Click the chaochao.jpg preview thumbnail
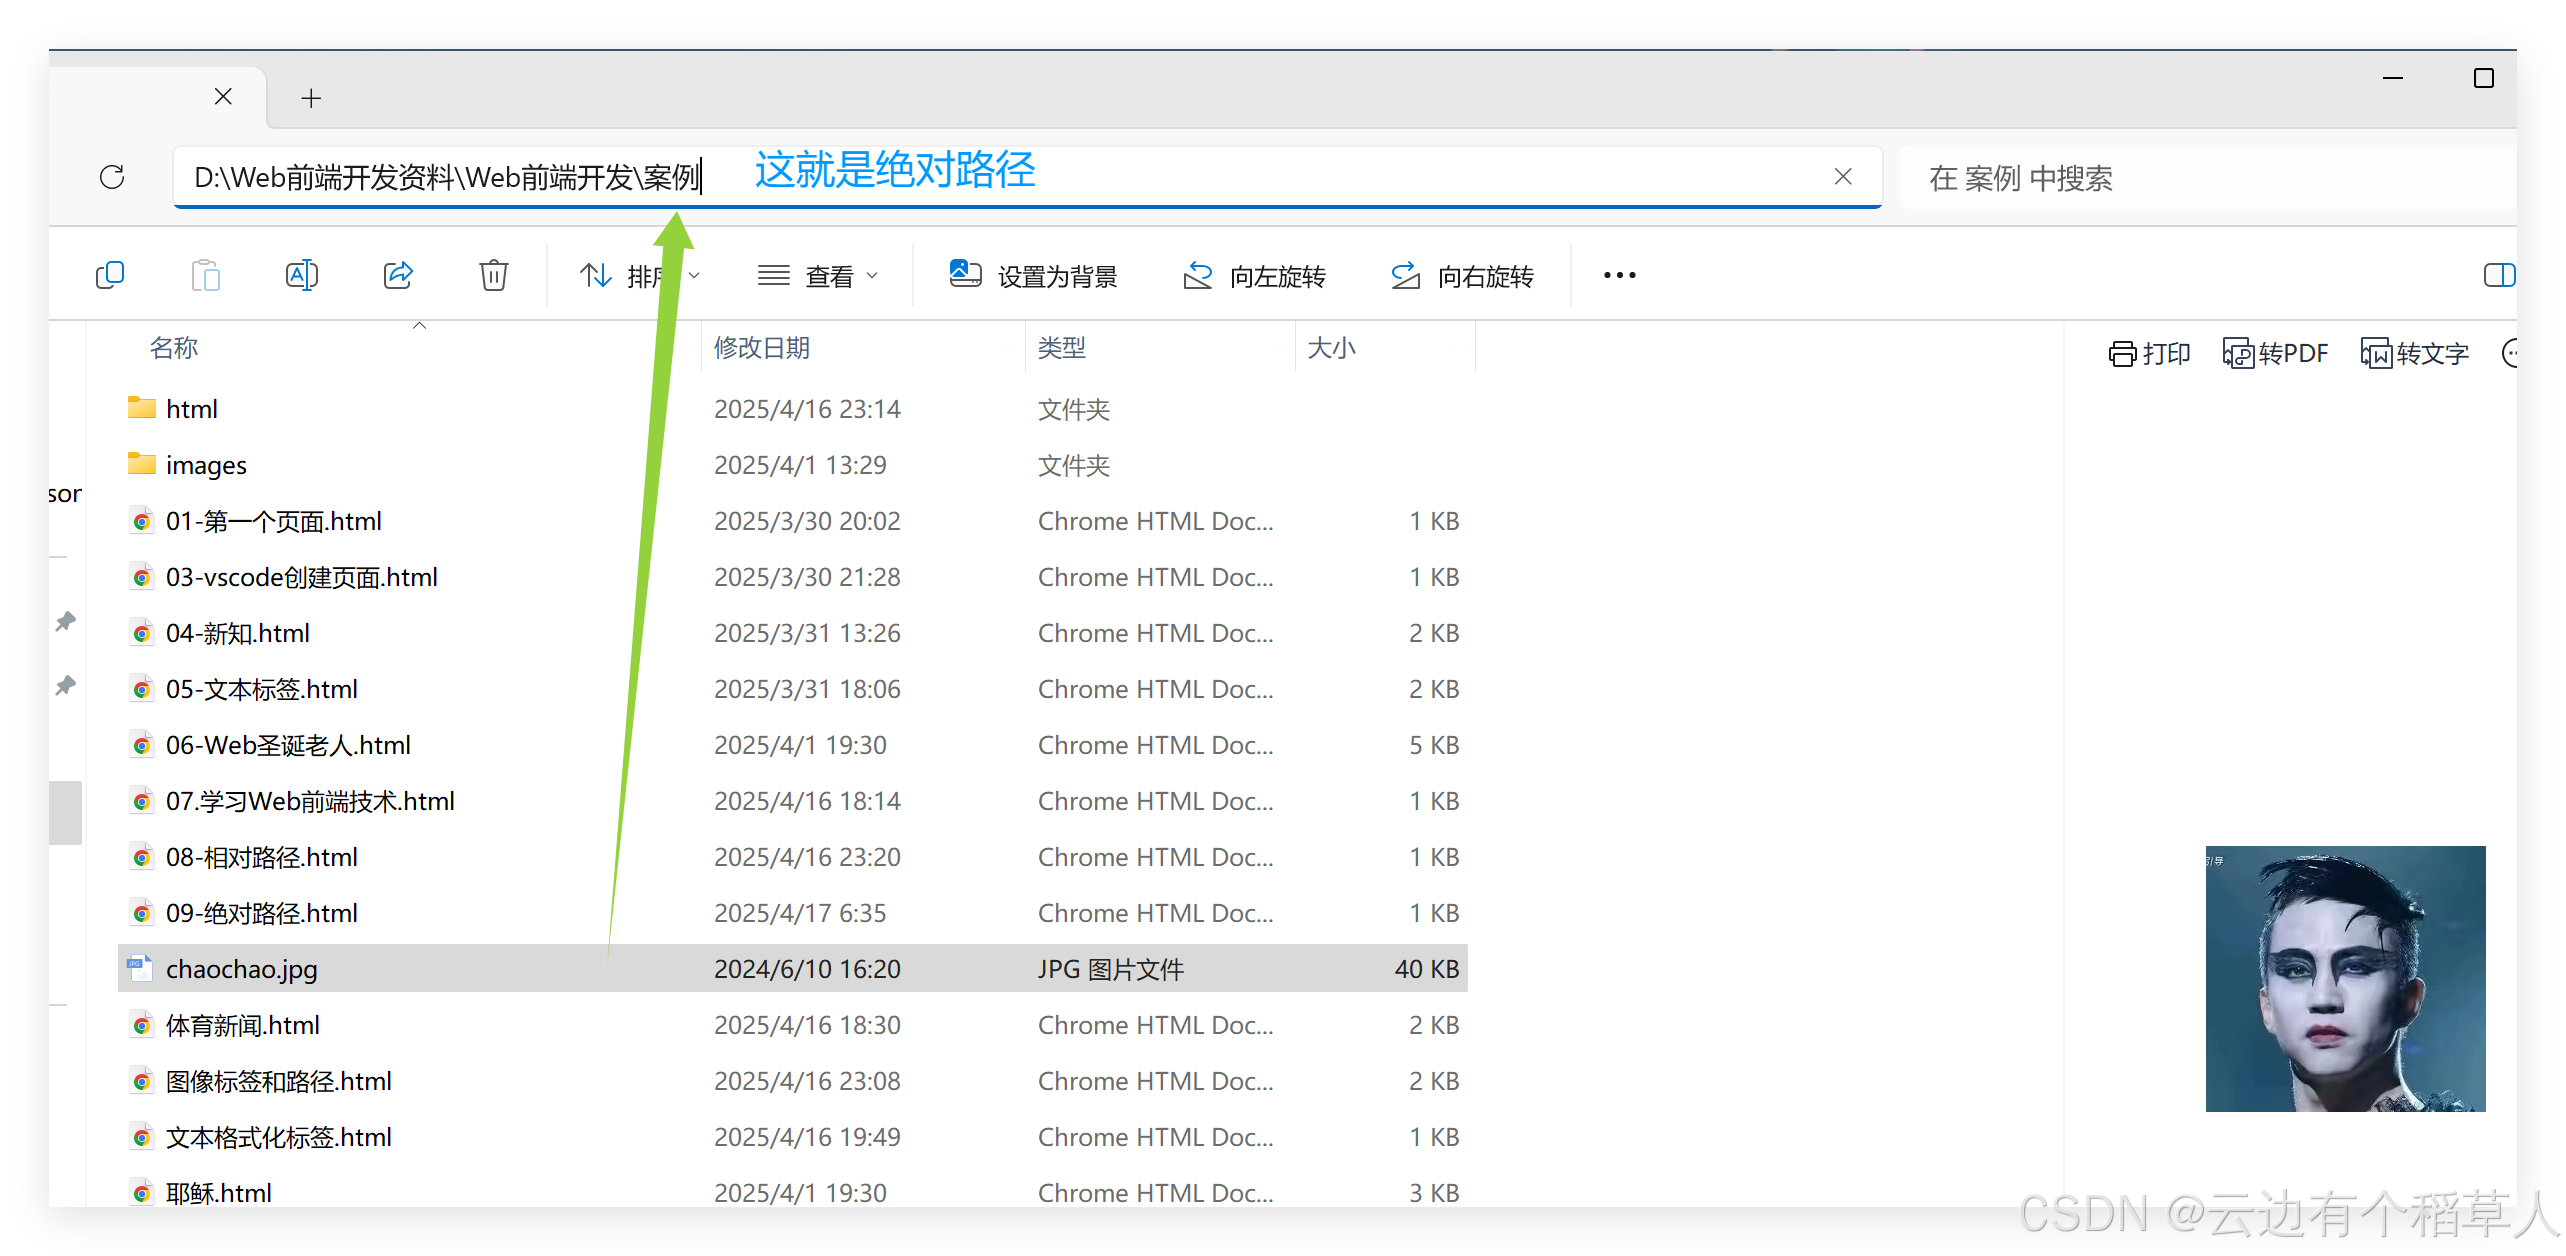 click(x=2344, y=978)
